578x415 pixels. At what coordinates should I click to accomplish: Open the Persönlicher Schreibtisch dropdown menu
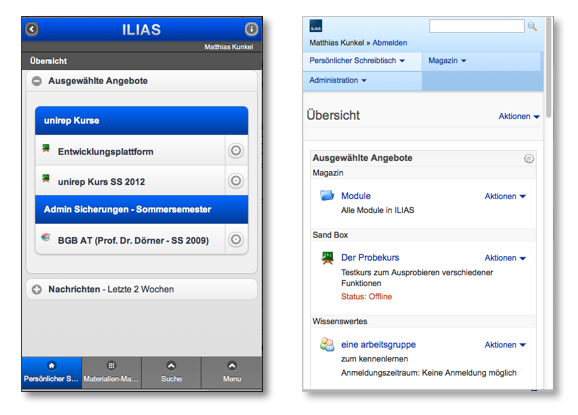(357, 60)
